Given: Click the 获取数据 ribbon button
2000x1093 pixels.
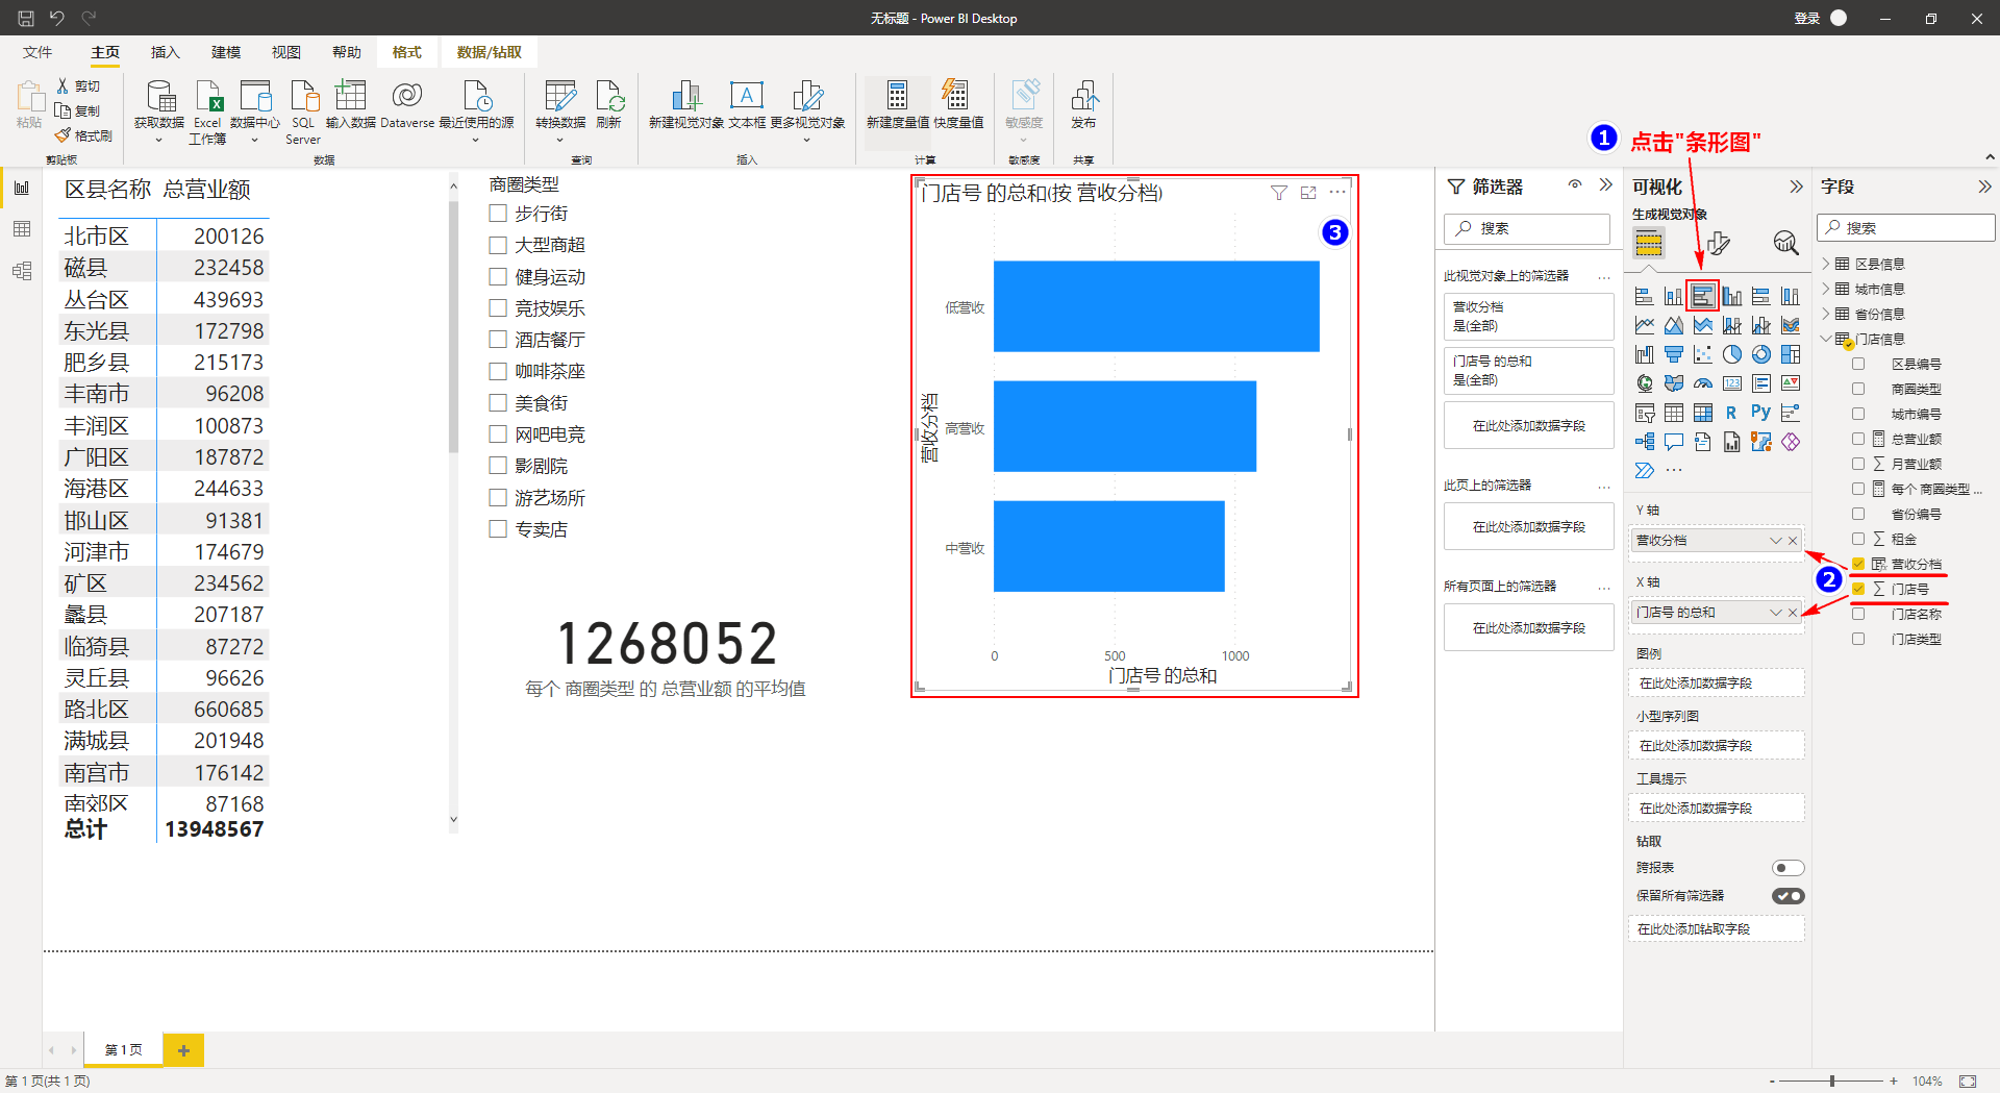Looking at the screenshot, I should coord(159,110).
